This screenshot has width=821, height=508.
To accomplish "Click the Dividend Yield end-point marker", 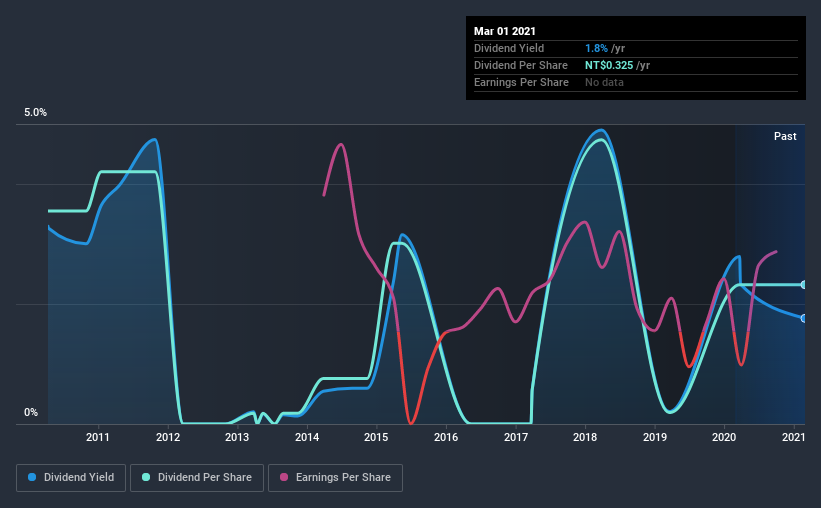I will point(803,318).
